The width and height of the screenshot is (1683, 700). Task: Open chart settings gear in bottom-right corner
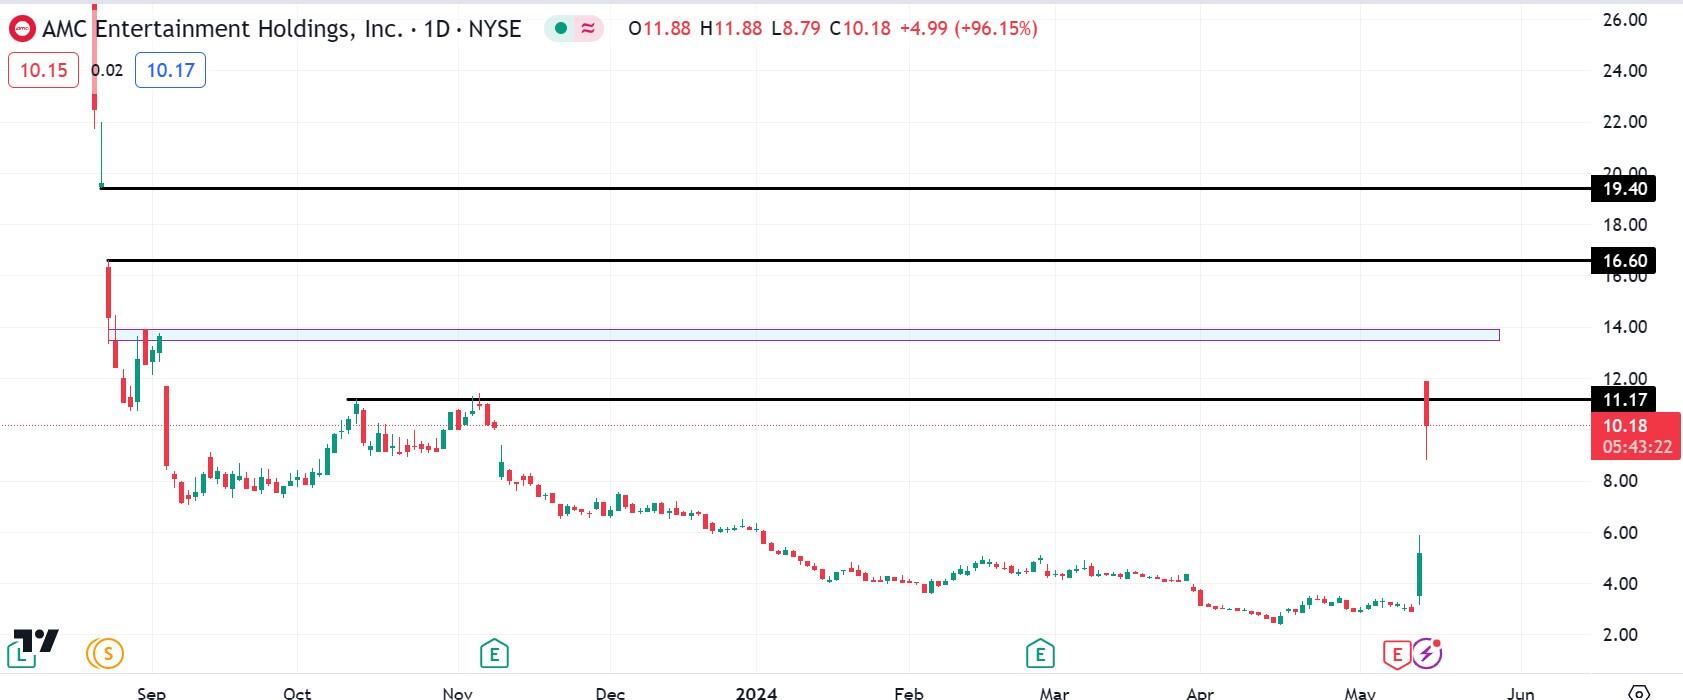[1638, 692]
